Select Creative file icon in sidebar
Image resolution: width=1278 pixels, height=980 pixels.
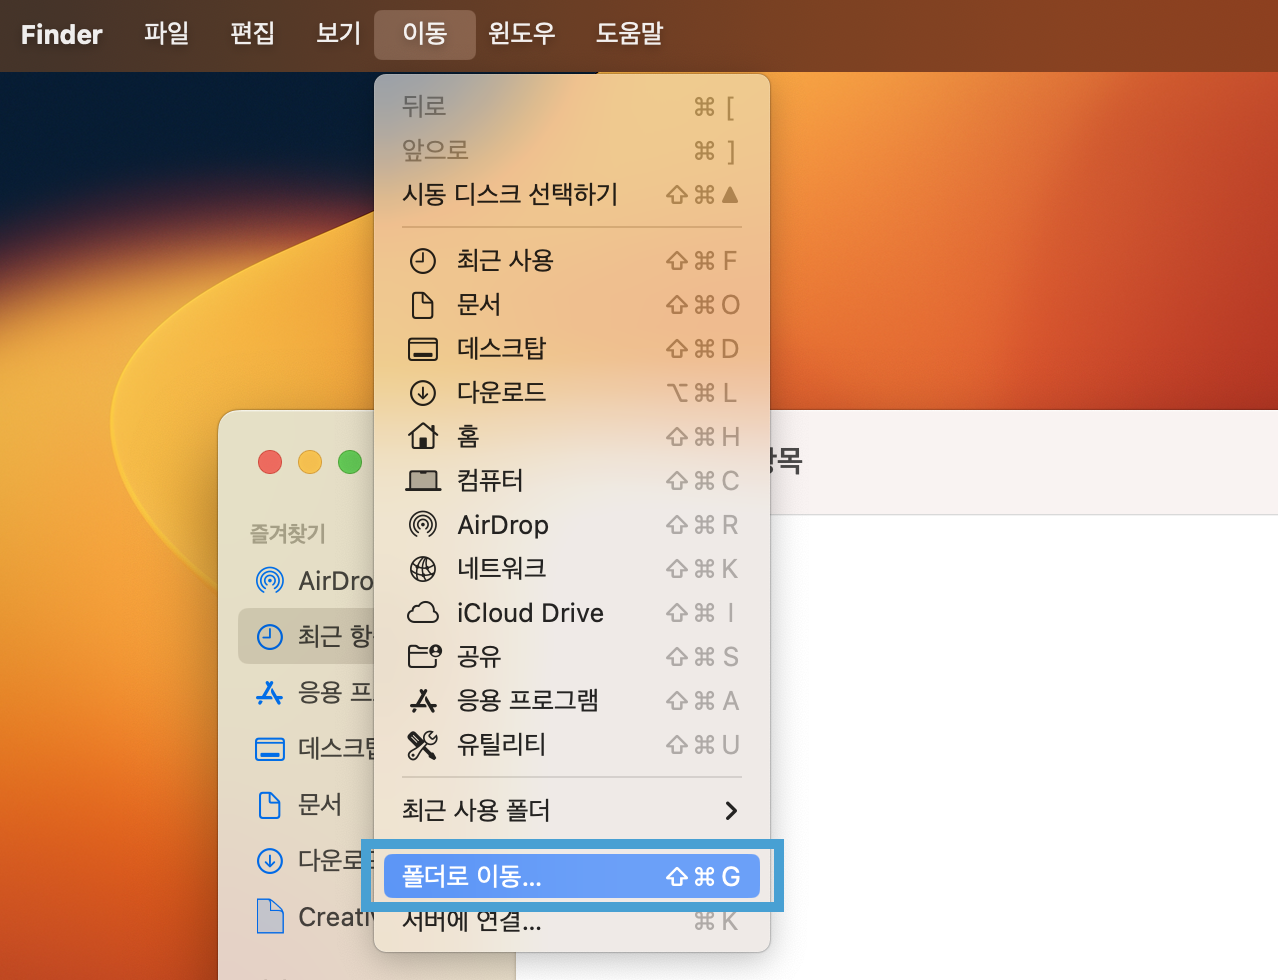(x=270, y=916)
